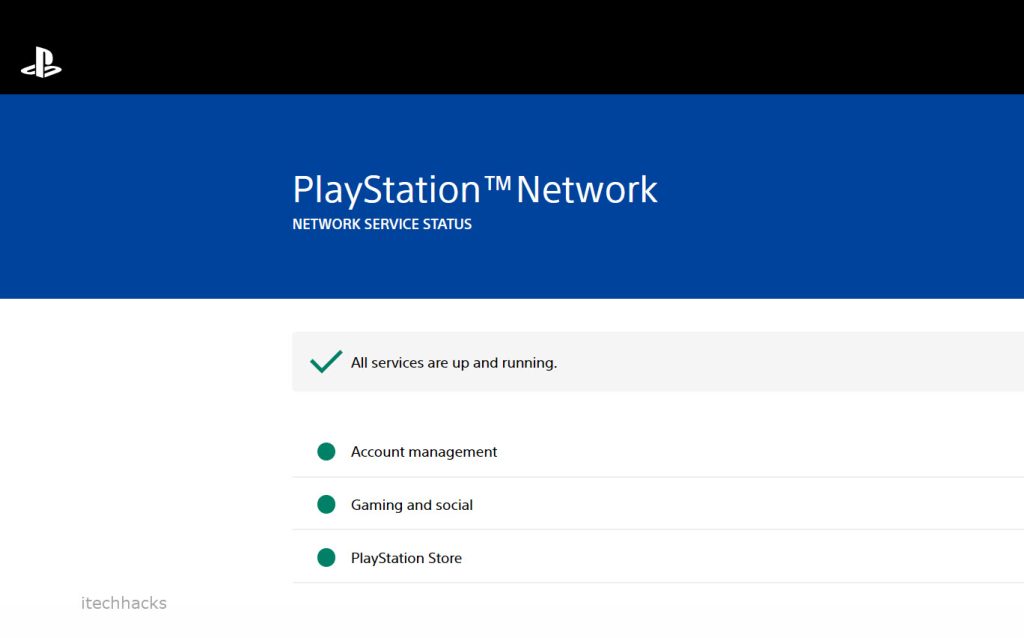Click the Network Service Status subtitle
The image size is (1024, 638).
[x=382, y=225]
